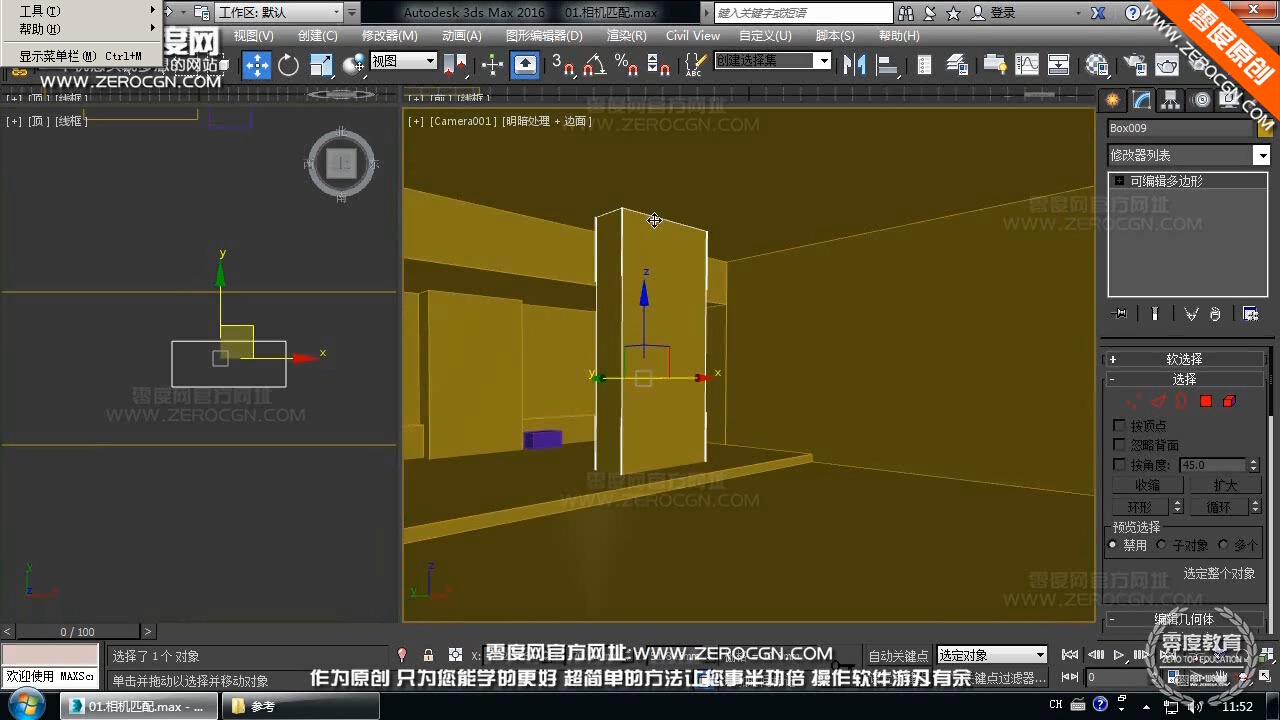1280x720 pixels.
Task: Open 创建选择集 dropdown
Action: click(772, 61)
